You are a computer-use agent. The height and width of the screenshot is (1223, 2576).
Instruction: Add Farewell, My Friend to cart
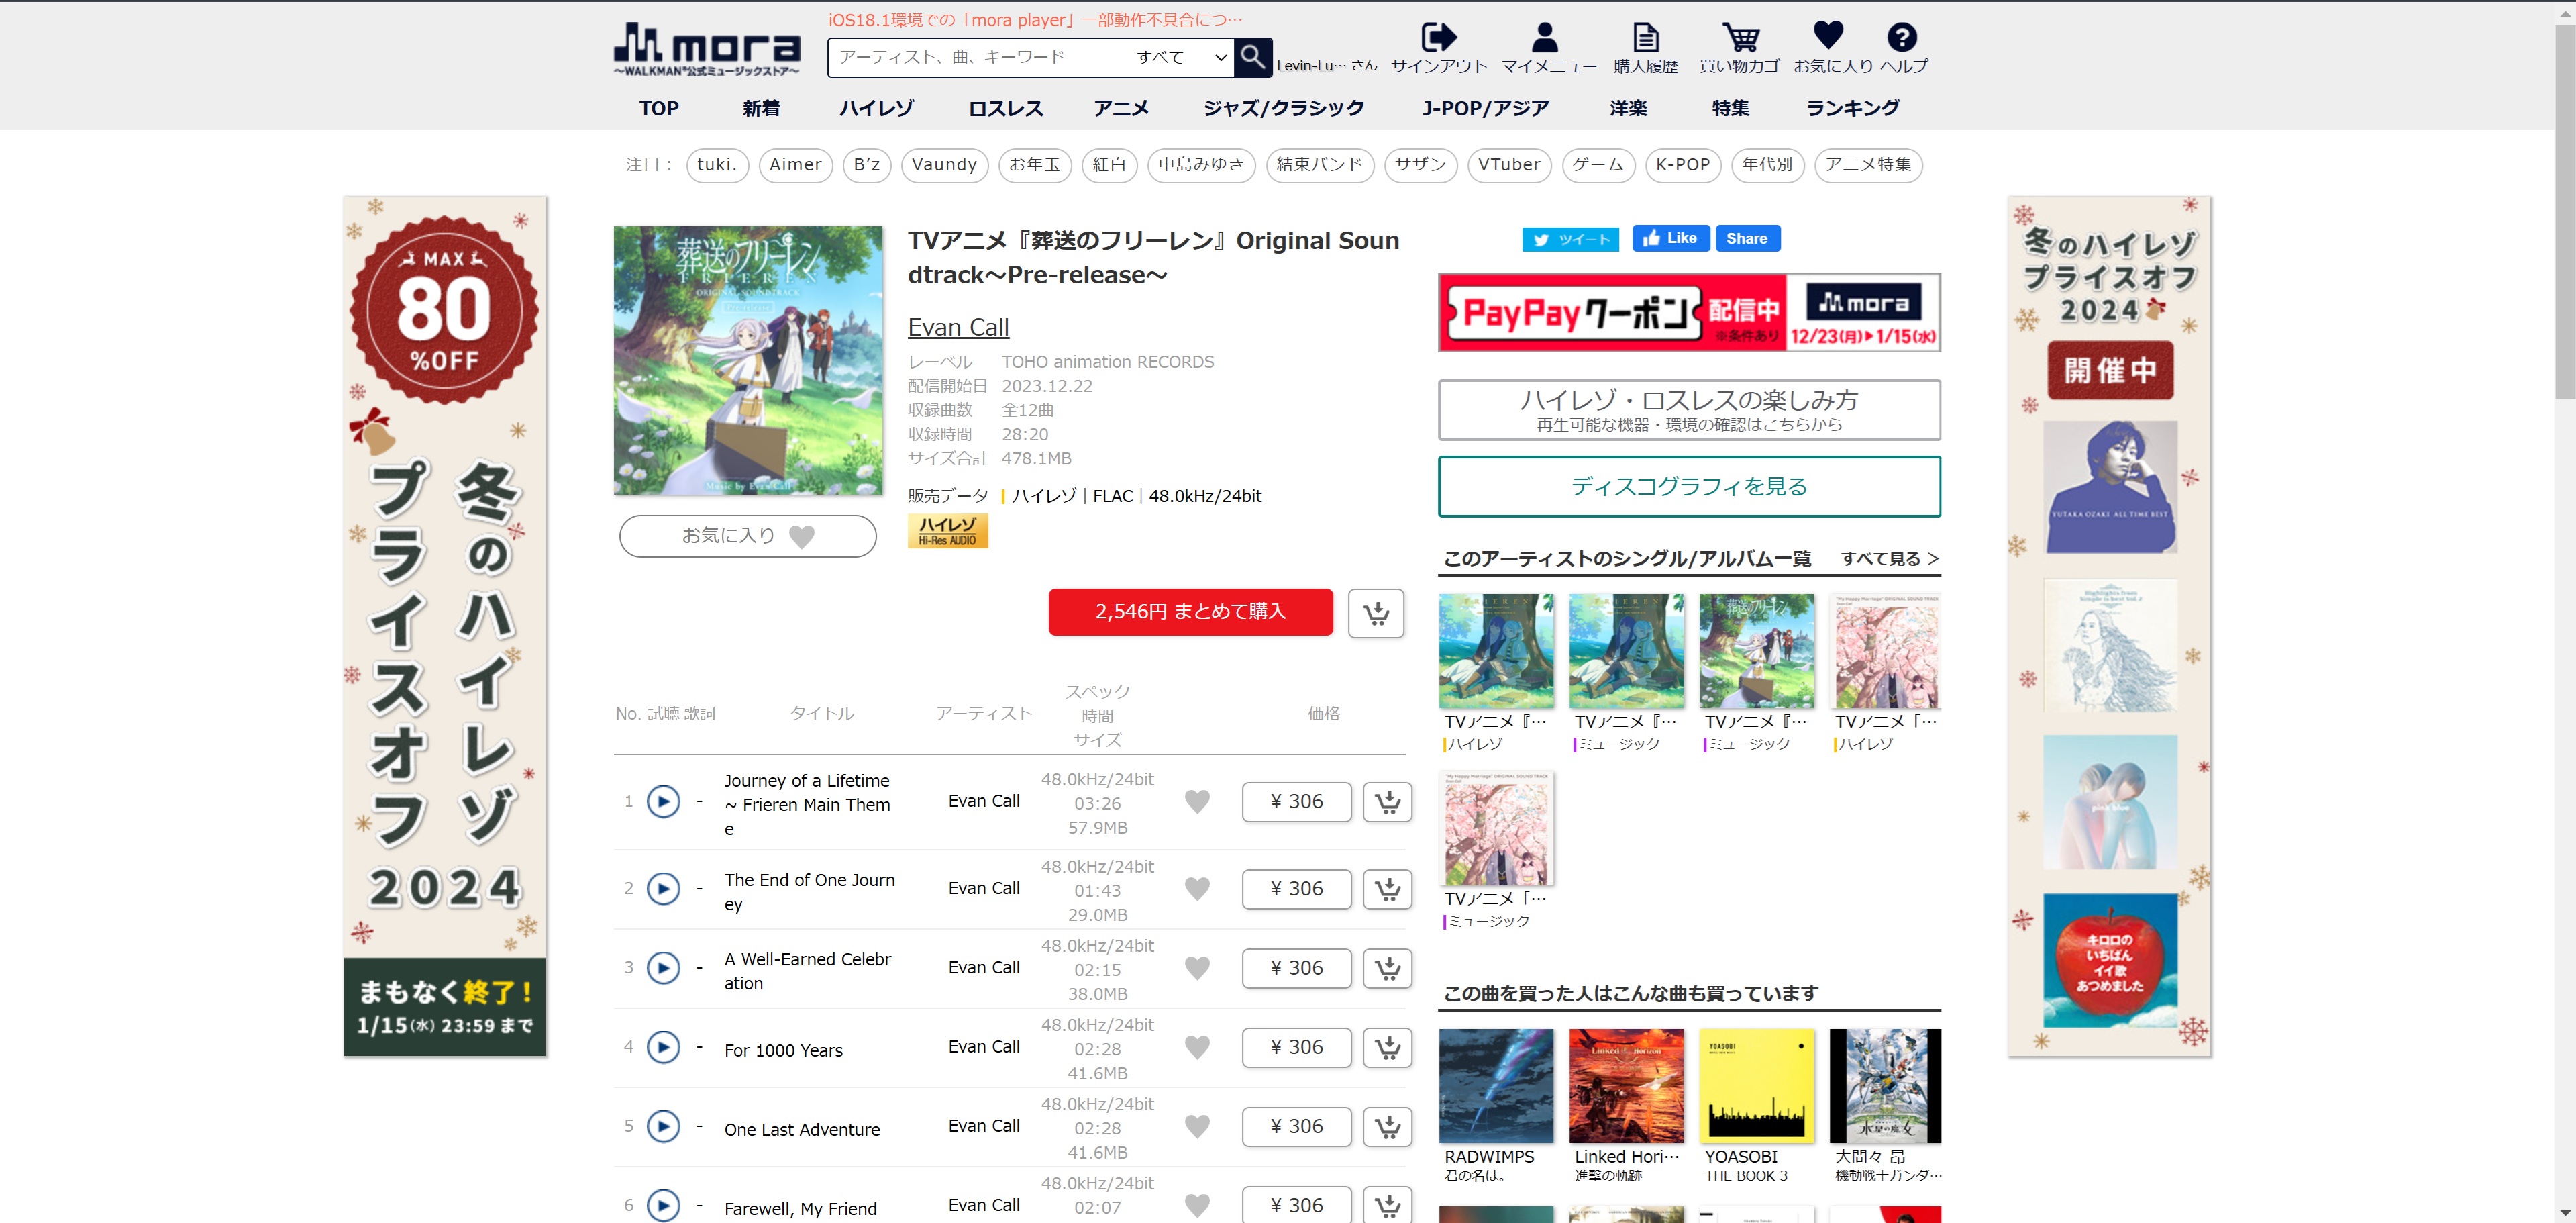tap(1387, 1205)
